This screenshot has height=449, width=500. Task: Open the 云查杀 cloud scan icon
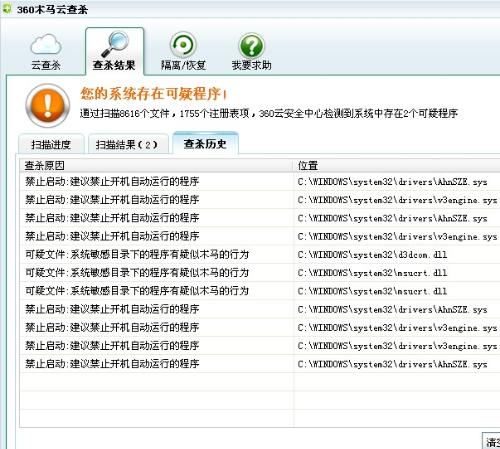pos(46,52)
